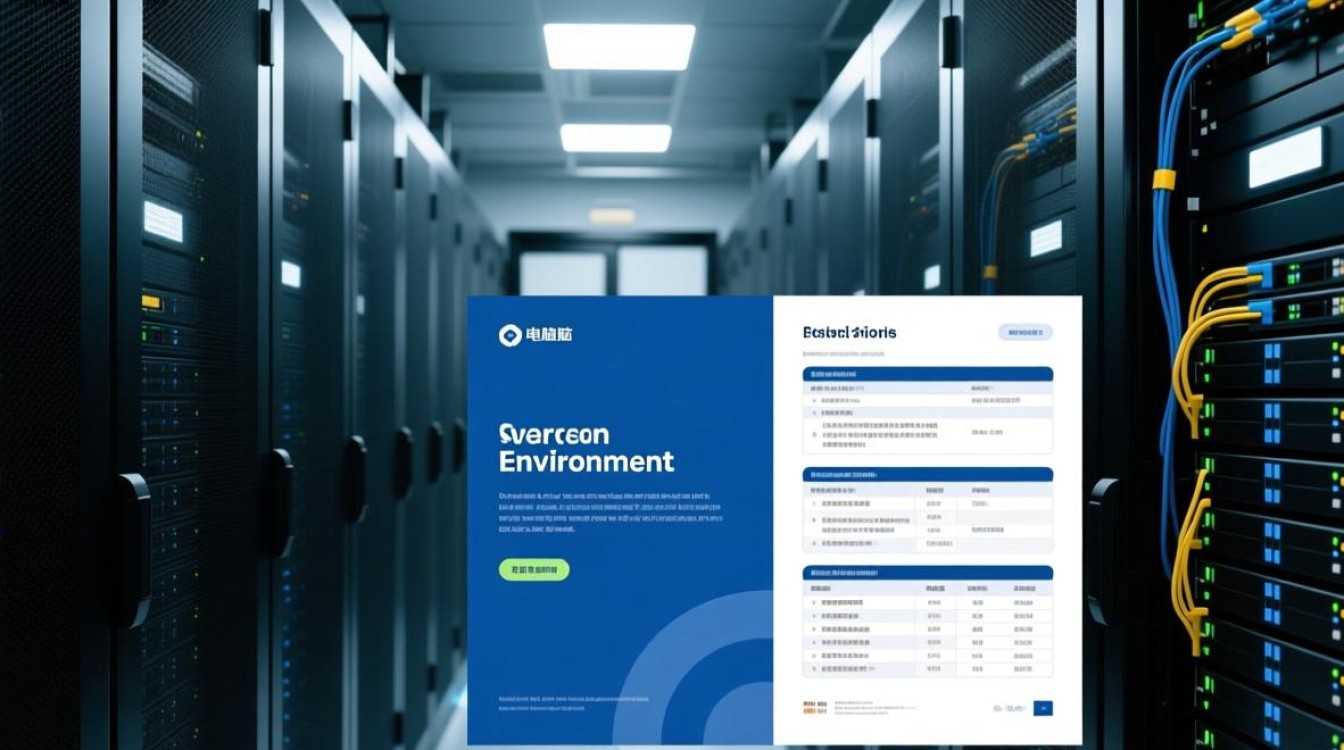Click the Chinese brand name beside the logo
Viewport: 1344px width, 750px height.
pos(549,336)
